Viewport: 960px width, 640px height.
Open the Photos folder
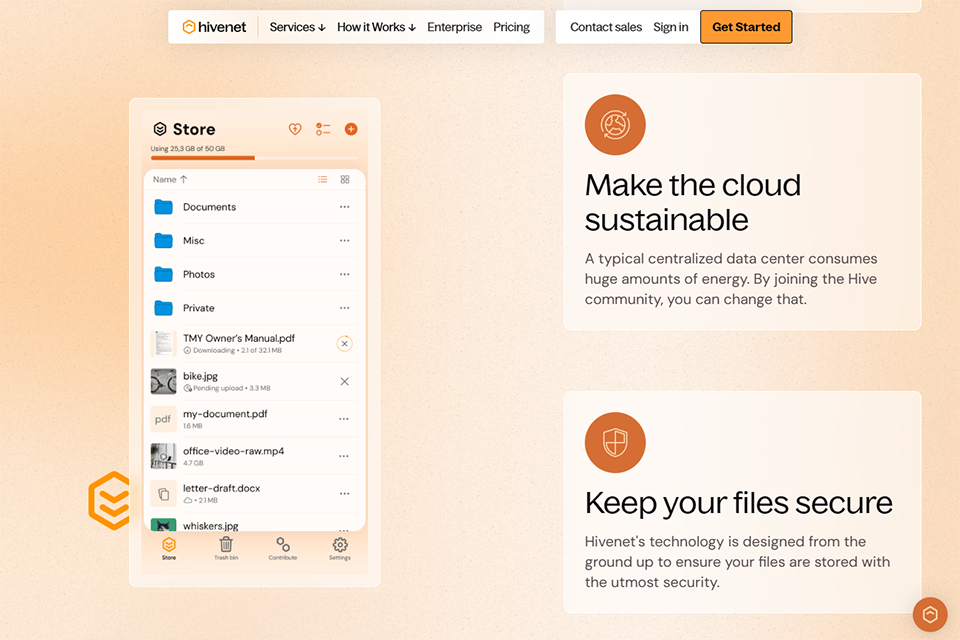tap(254, 274)
